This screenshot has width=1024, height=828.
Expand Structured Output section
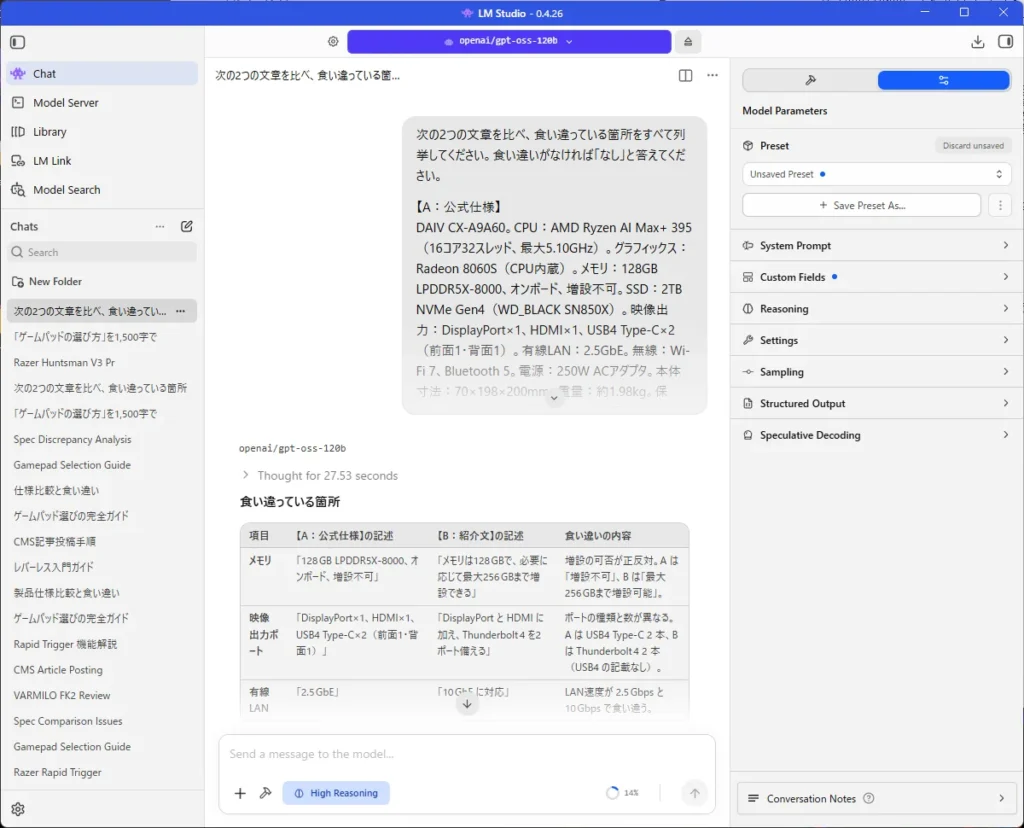pyautogui.click(x=876, y=404)
